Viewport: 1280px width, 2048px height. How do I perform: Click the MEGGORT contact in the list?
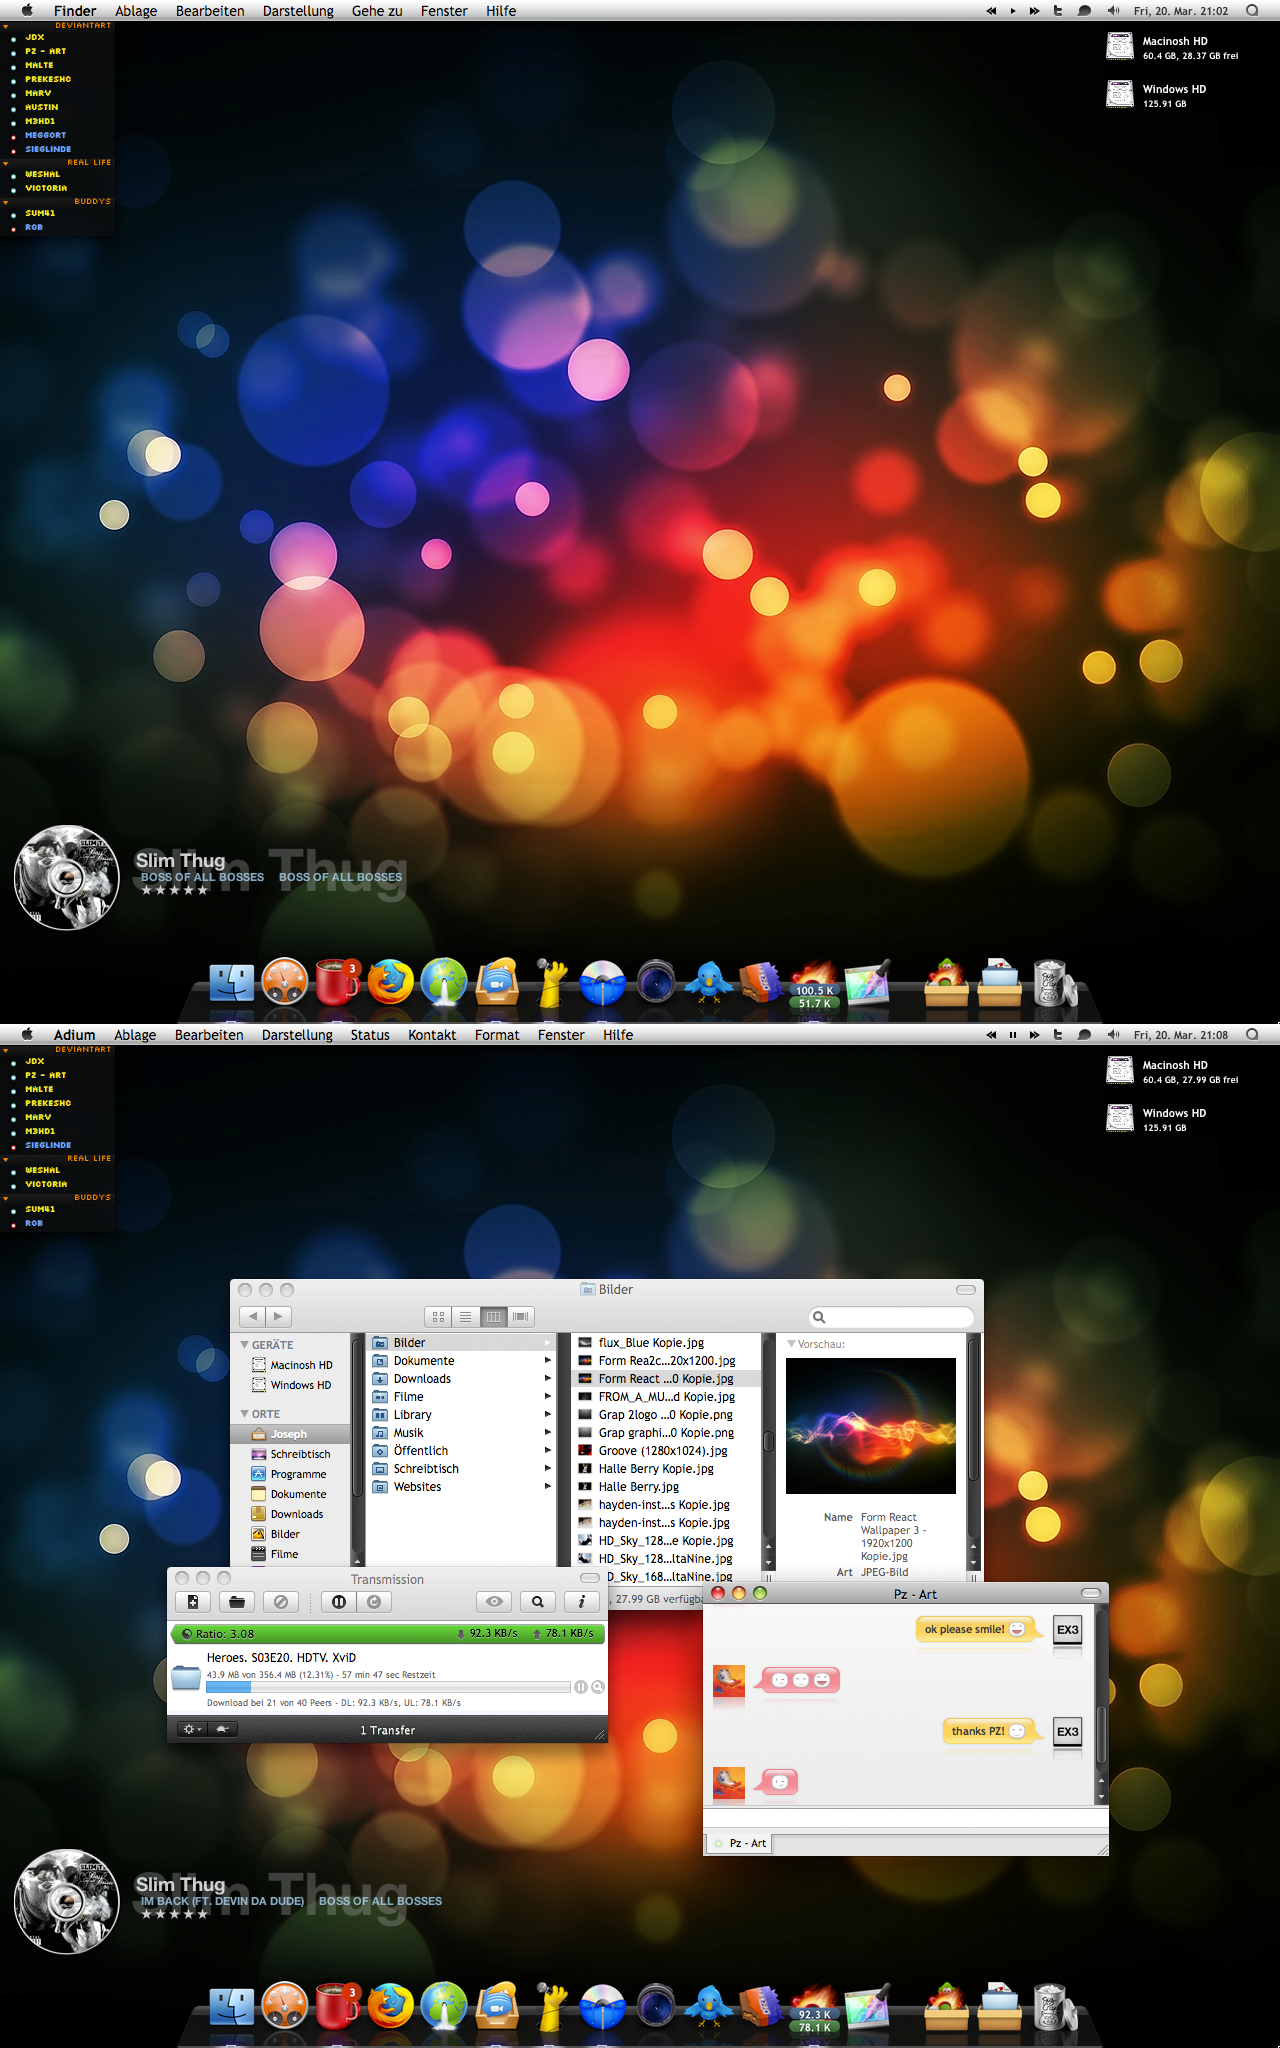point(46,135)
